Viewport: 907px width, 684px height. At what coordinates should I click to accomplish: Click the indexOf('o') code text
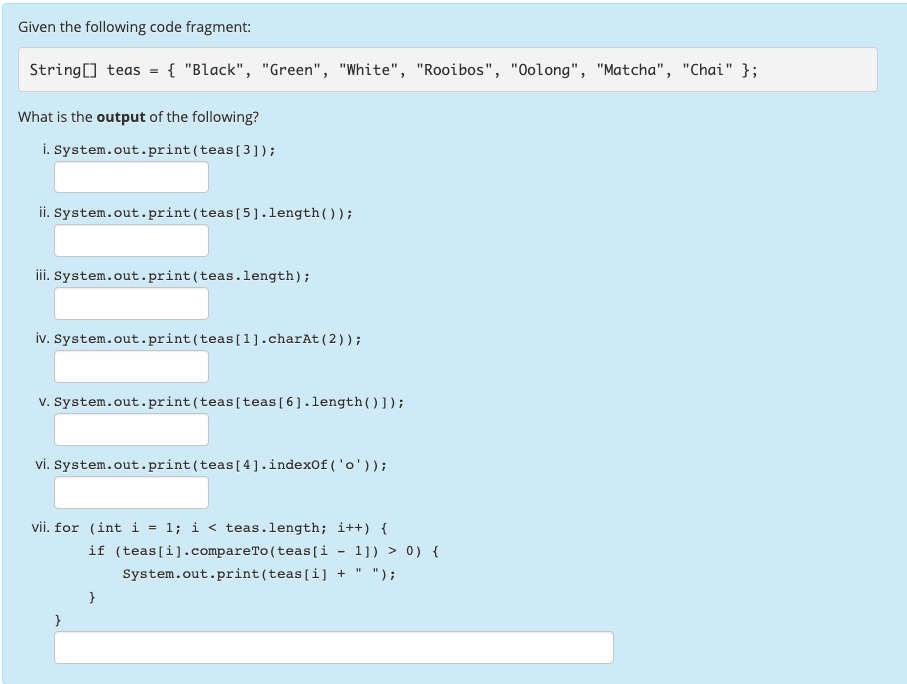217,464
